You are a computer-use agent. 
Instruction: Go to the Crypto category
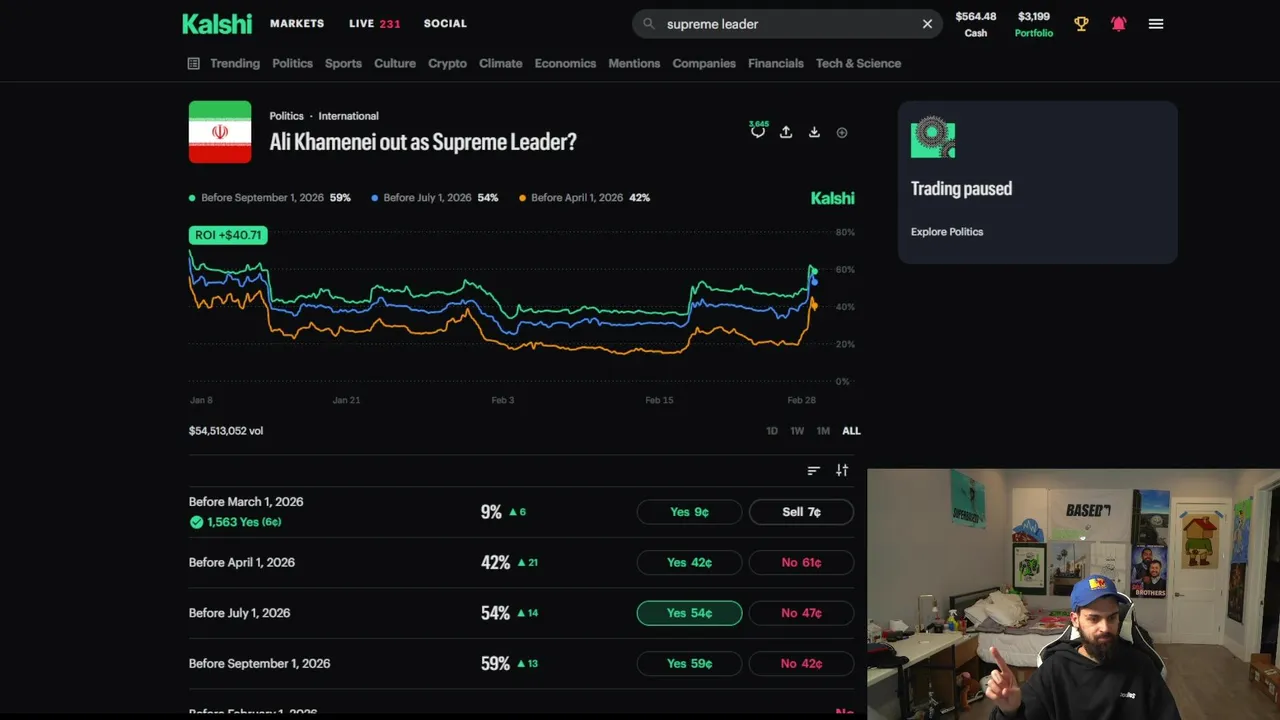[x=447, y=63]
